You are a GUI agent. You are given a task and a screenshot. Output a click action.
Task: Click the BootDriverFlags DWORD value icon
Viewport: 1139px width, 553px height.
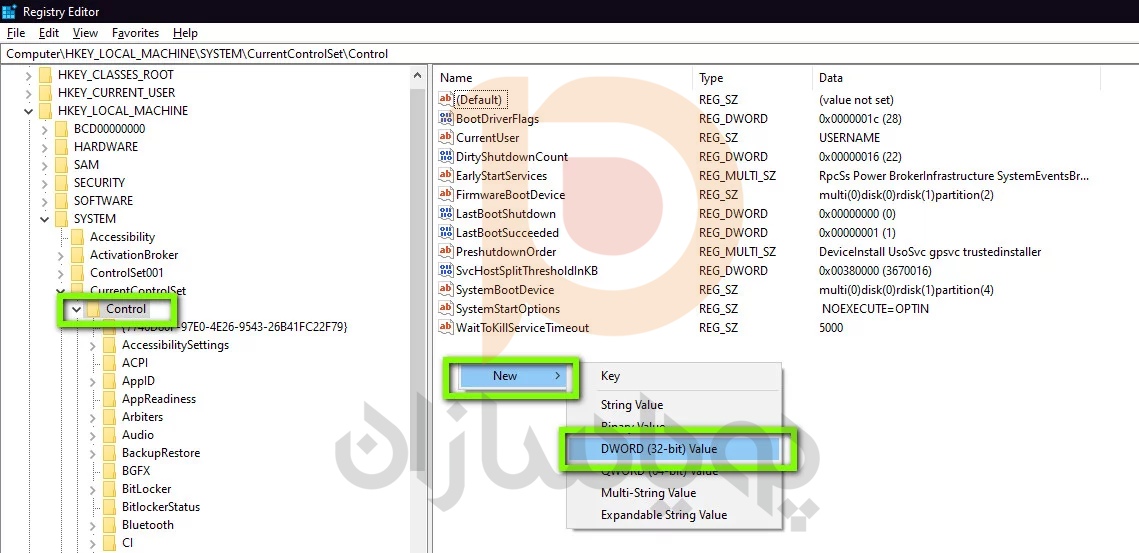(x=446, y=119)
